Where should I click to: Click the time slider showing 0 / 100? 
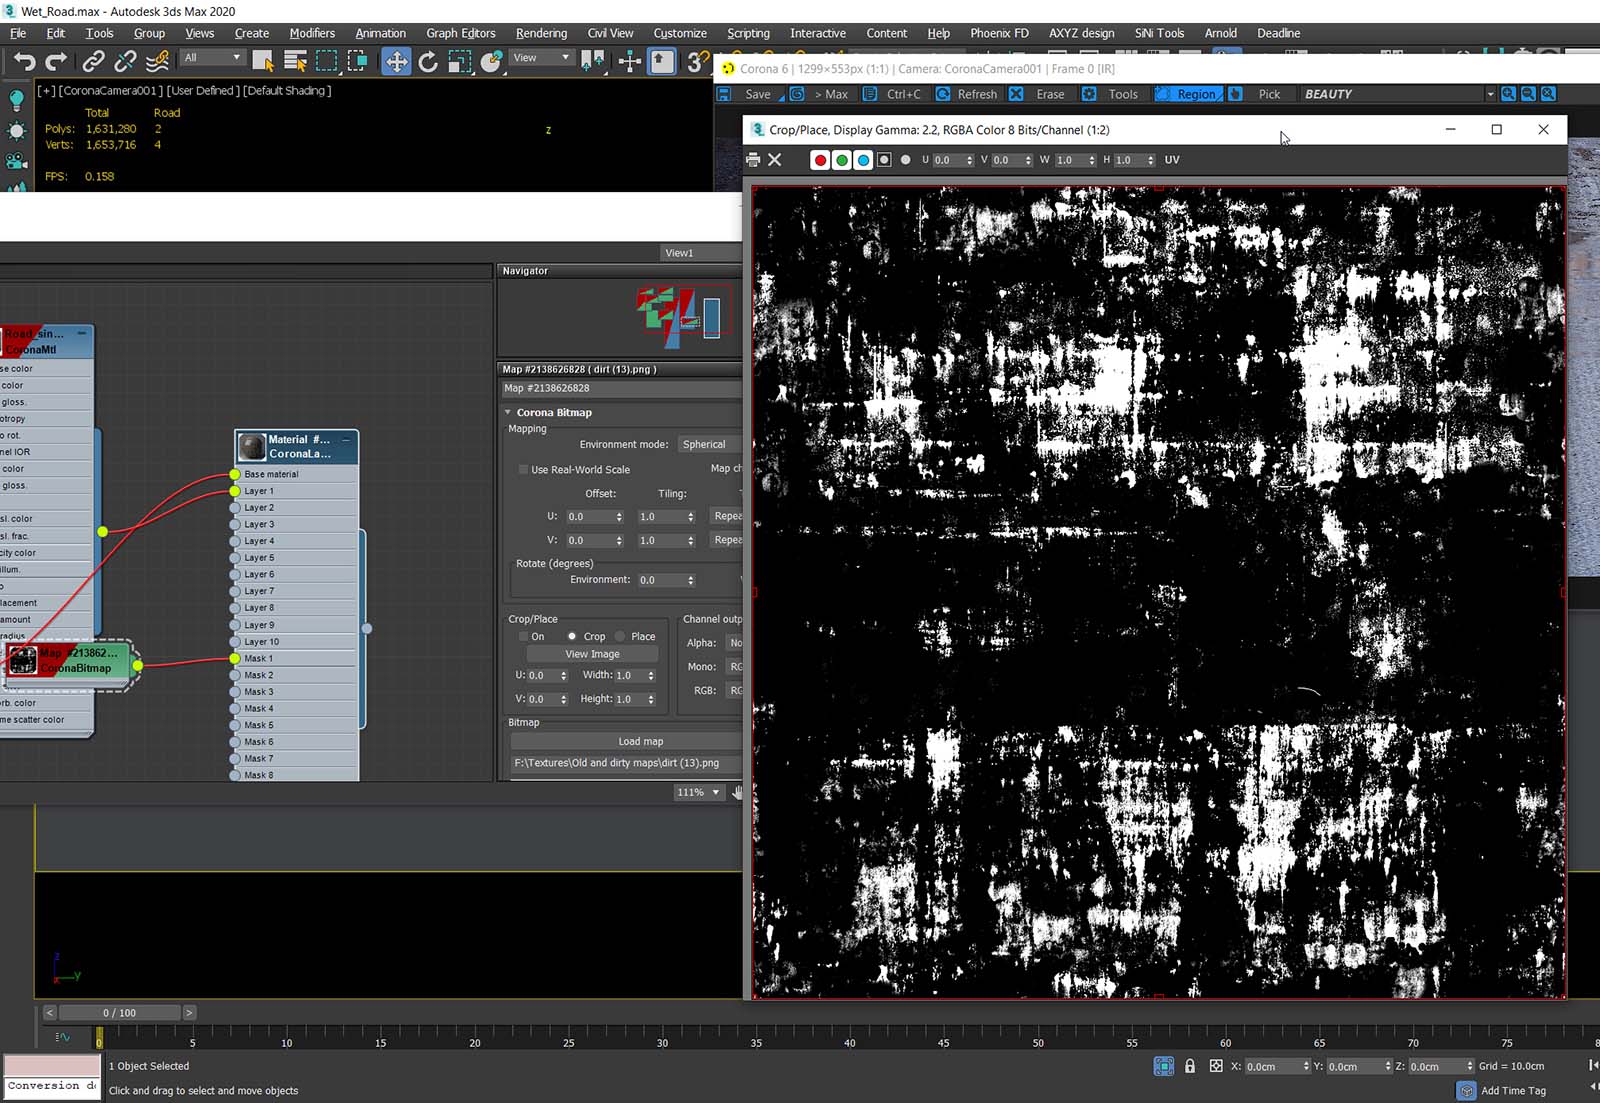pyautogui.click(x=119, y=1013)
